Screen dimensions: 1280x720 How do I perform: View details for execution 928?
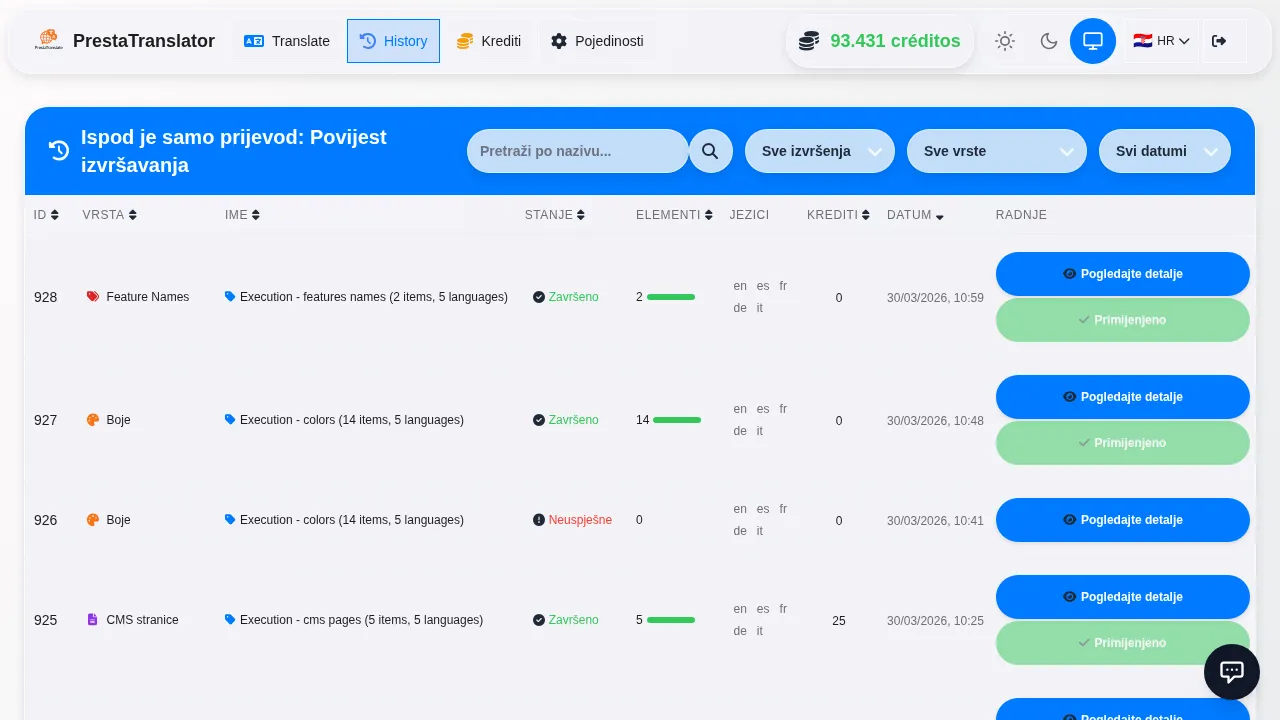pos(1122,274)
